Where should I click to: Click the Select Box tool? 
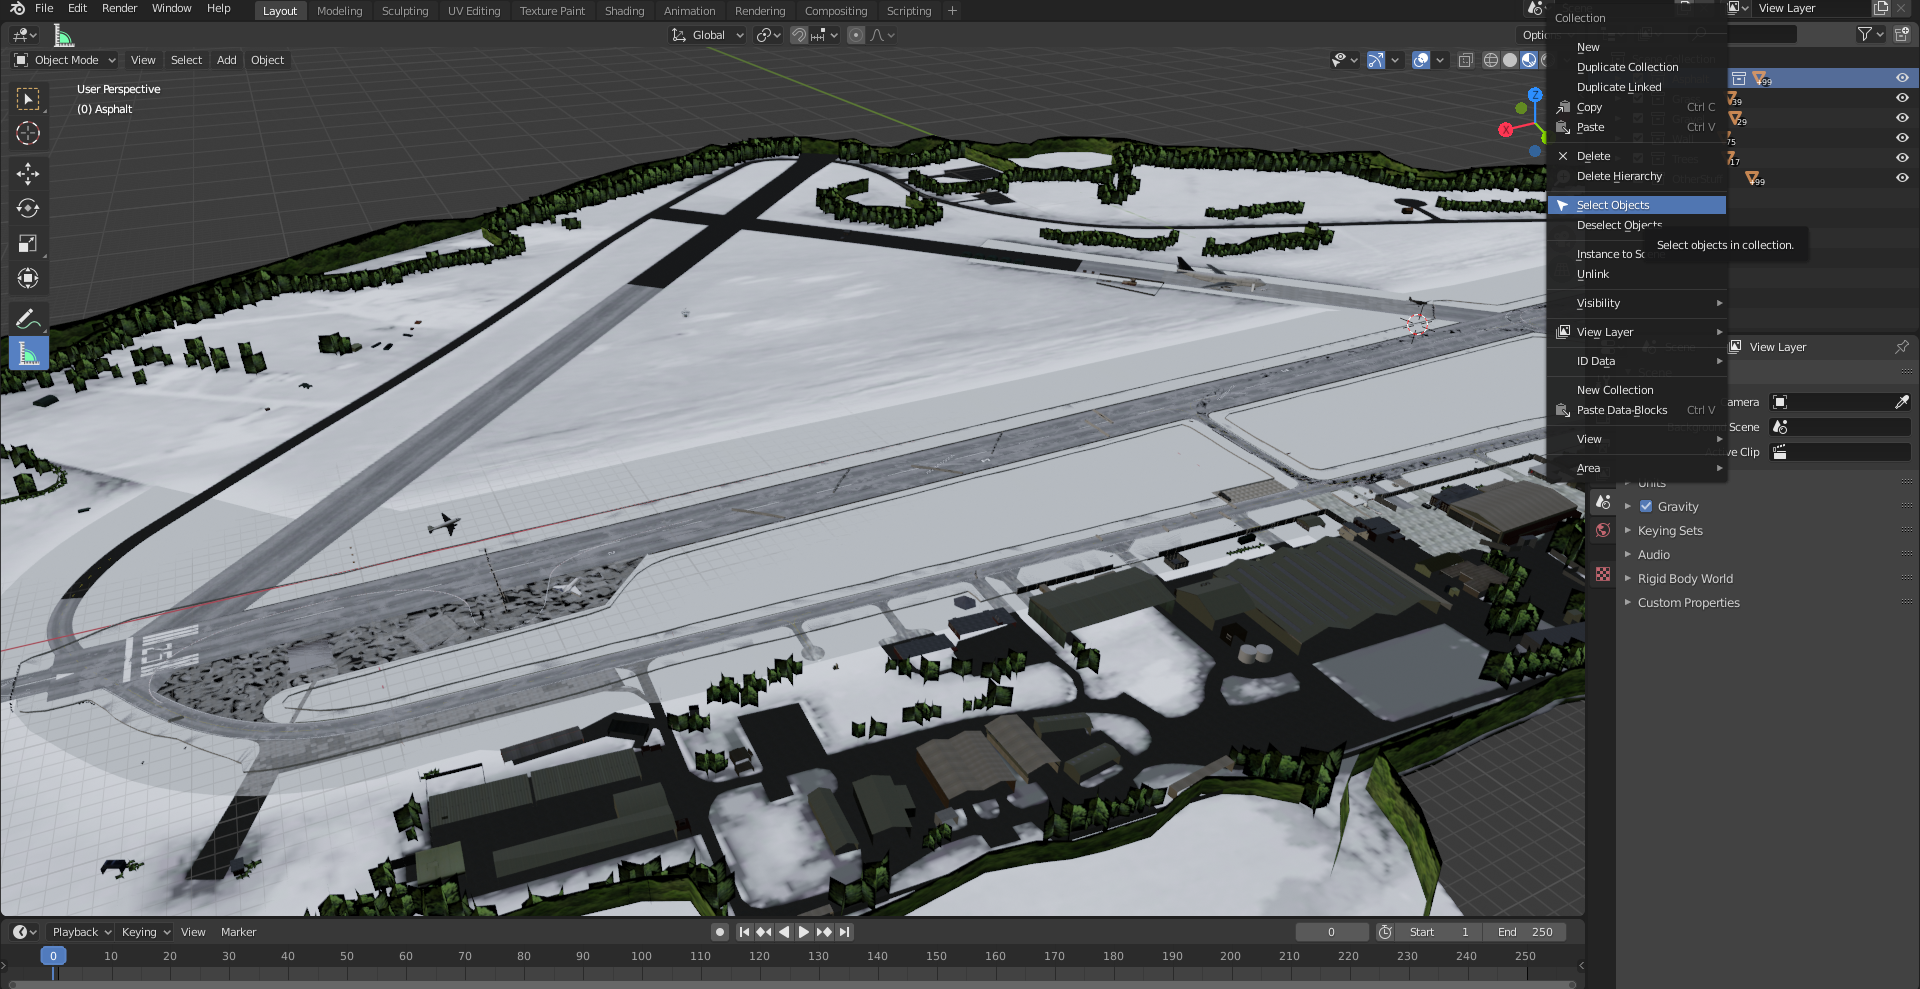click(28, 99)
